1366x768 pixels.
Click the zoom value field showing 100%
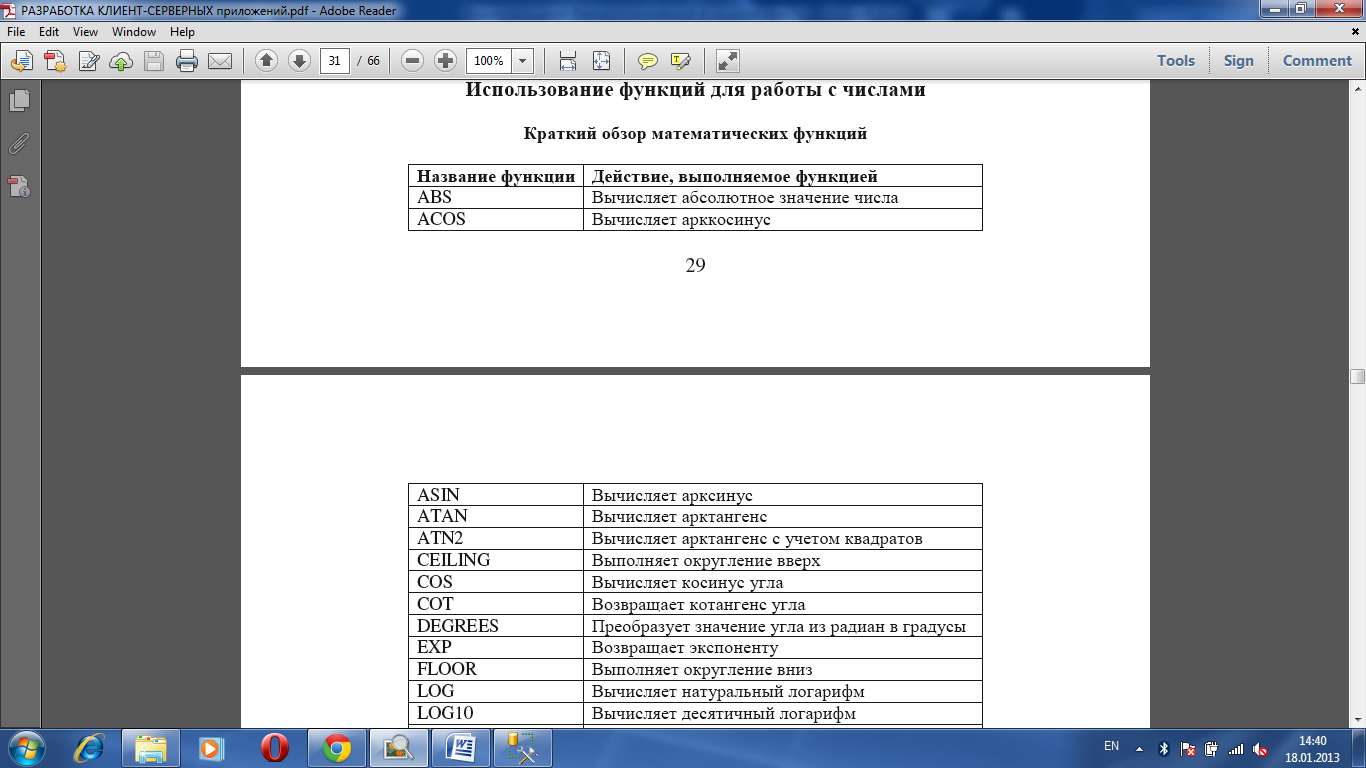[489, 61]
